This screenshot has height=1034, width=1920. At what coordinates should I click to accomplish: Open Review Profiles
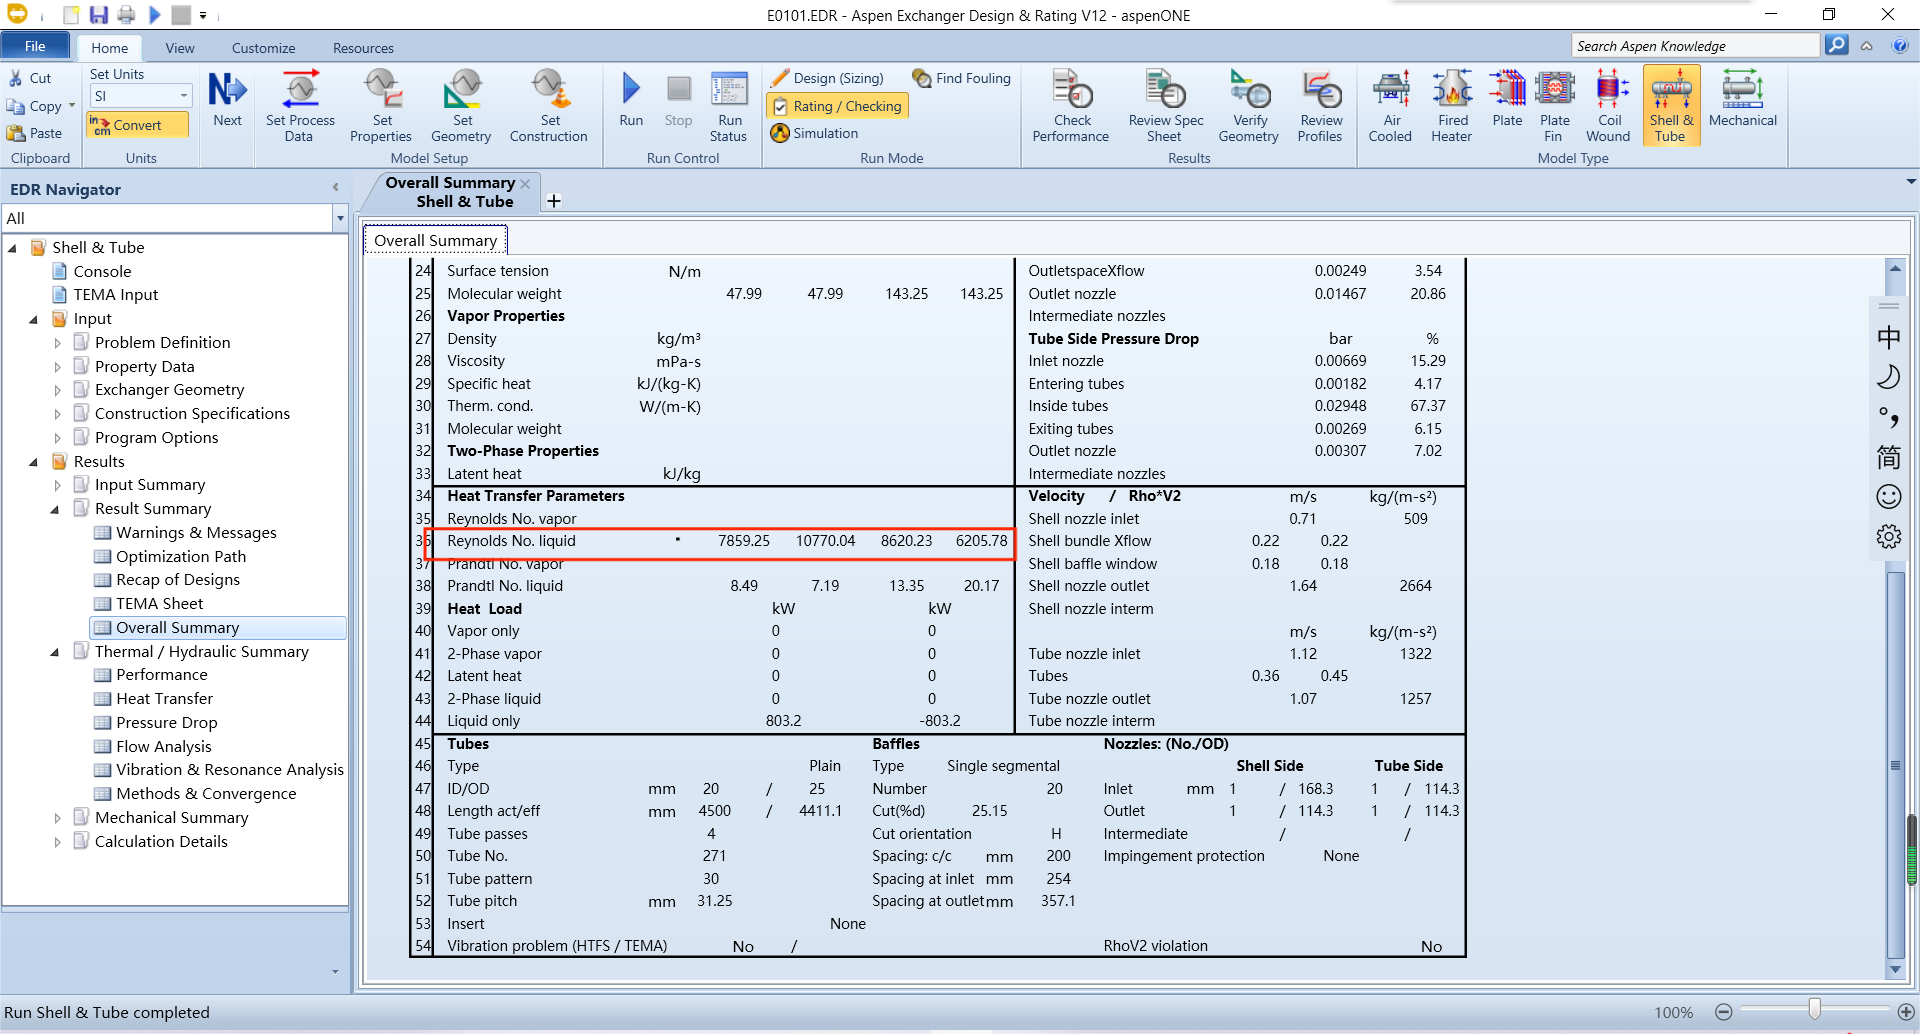1320,106
